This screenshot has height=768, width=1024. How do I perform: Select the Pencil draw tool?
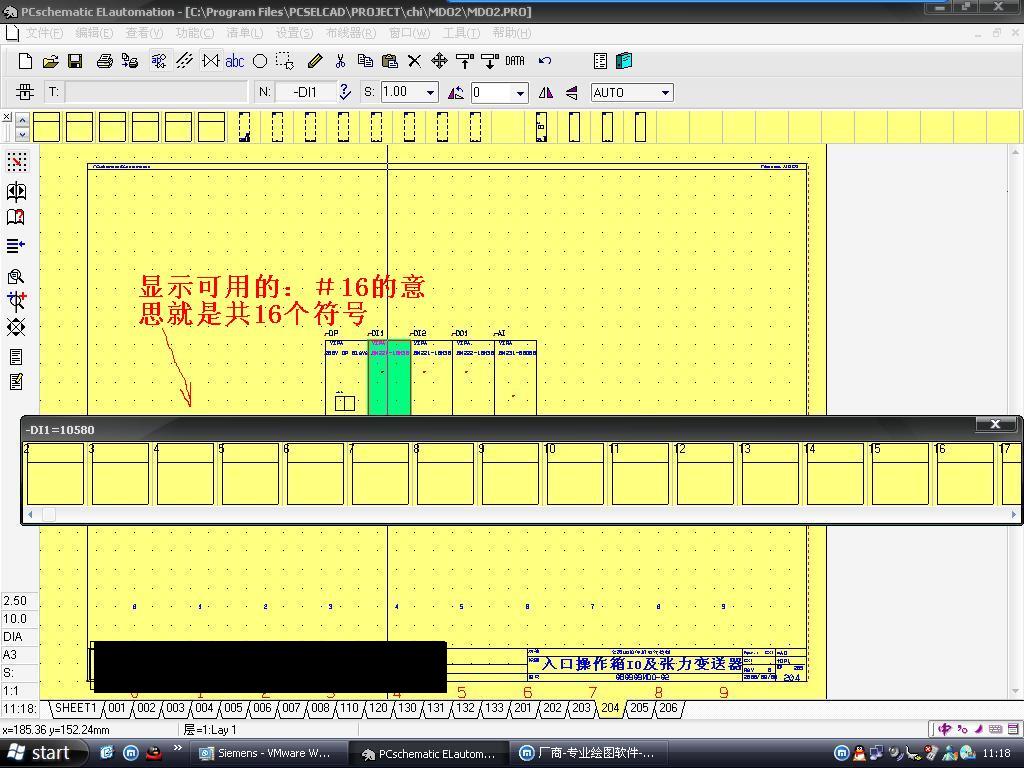(315, 61)
